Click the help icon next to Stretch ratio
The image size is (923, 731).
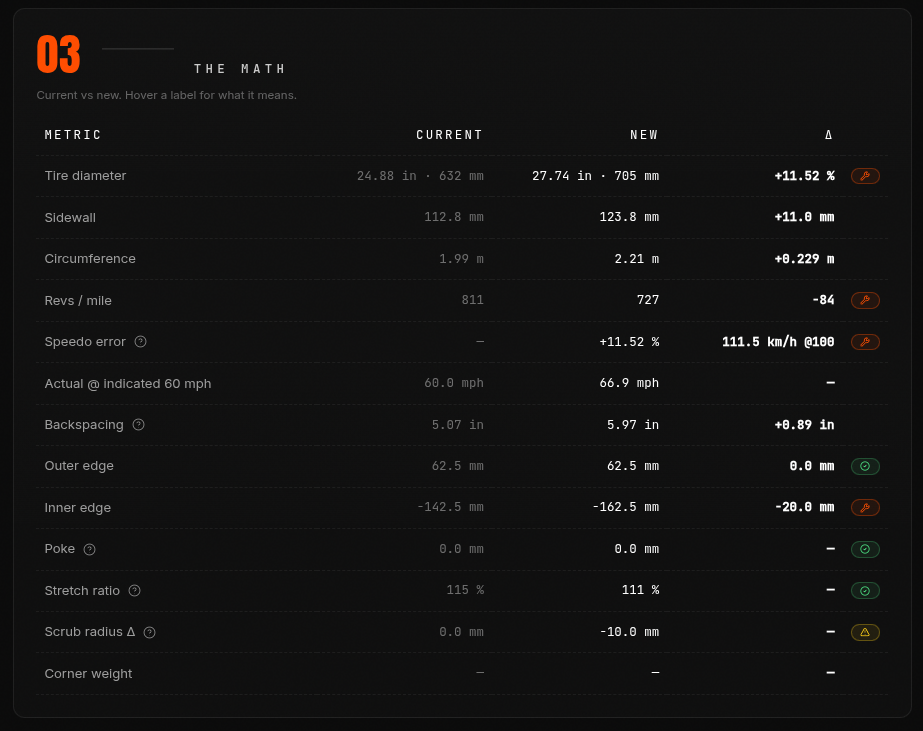(x=134, y=590)
